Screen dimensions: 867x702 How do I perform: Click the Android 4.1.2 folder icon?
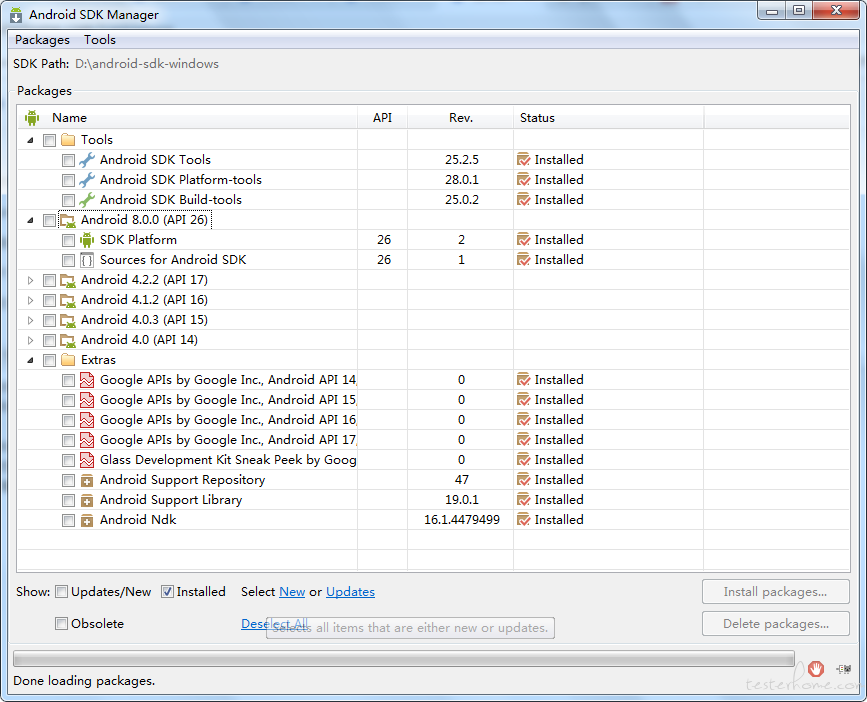(x=68, y=300)
